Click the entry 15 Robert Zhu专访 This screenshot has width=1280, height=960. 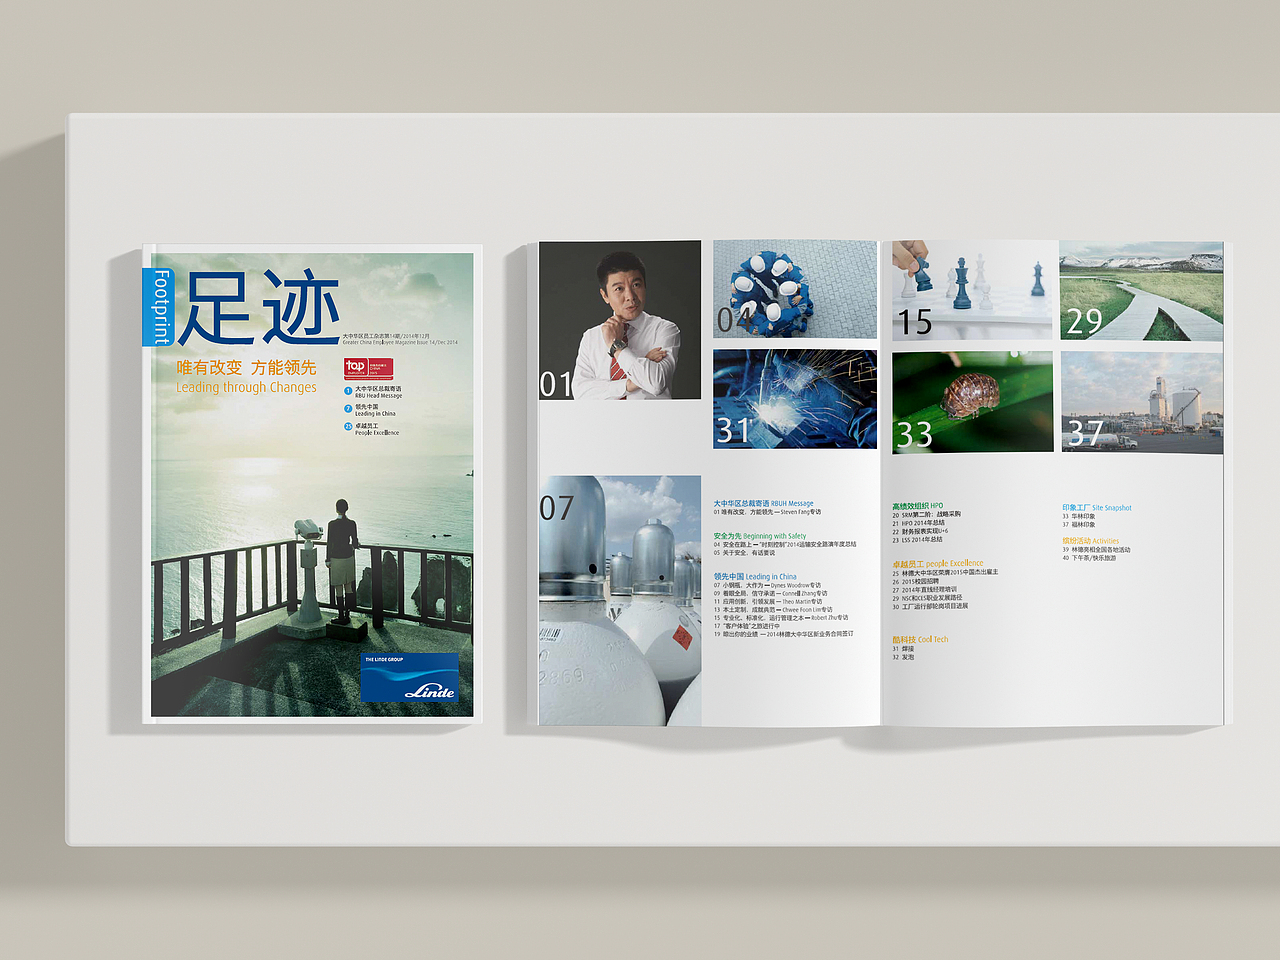pos(780,618)
